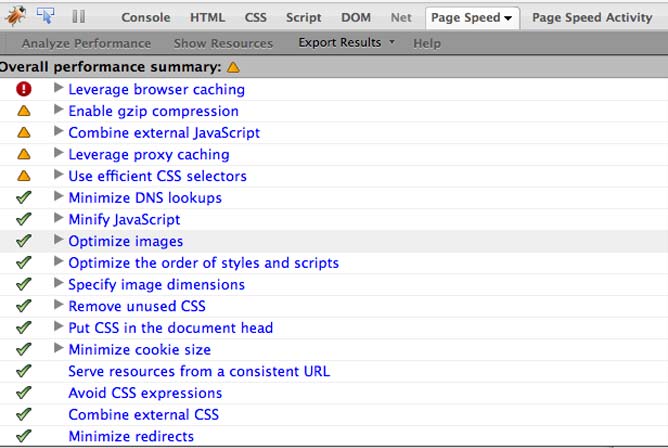
Task: Expand Use efficient CSS selectors triangle
Action: 58,175
